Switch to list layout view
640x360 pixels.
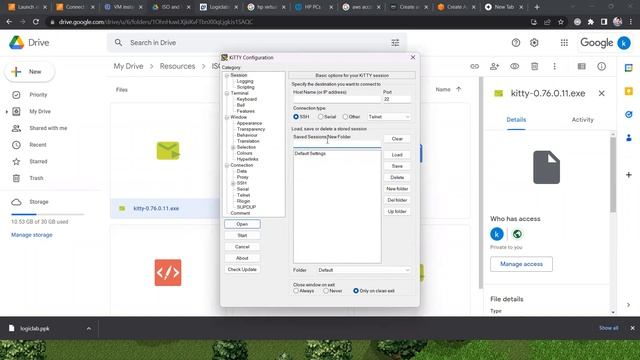581,66
